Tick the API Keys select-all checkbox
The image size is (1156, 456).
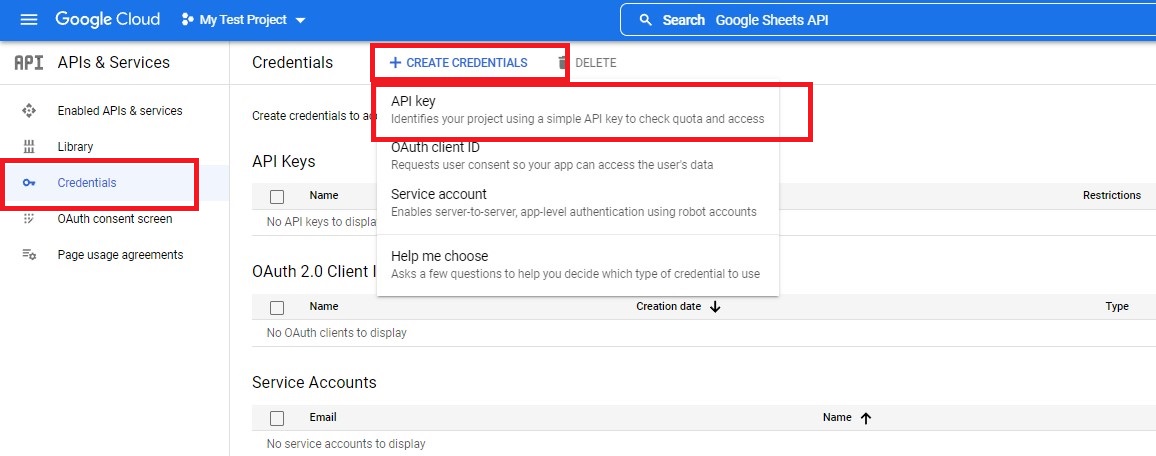277,197
